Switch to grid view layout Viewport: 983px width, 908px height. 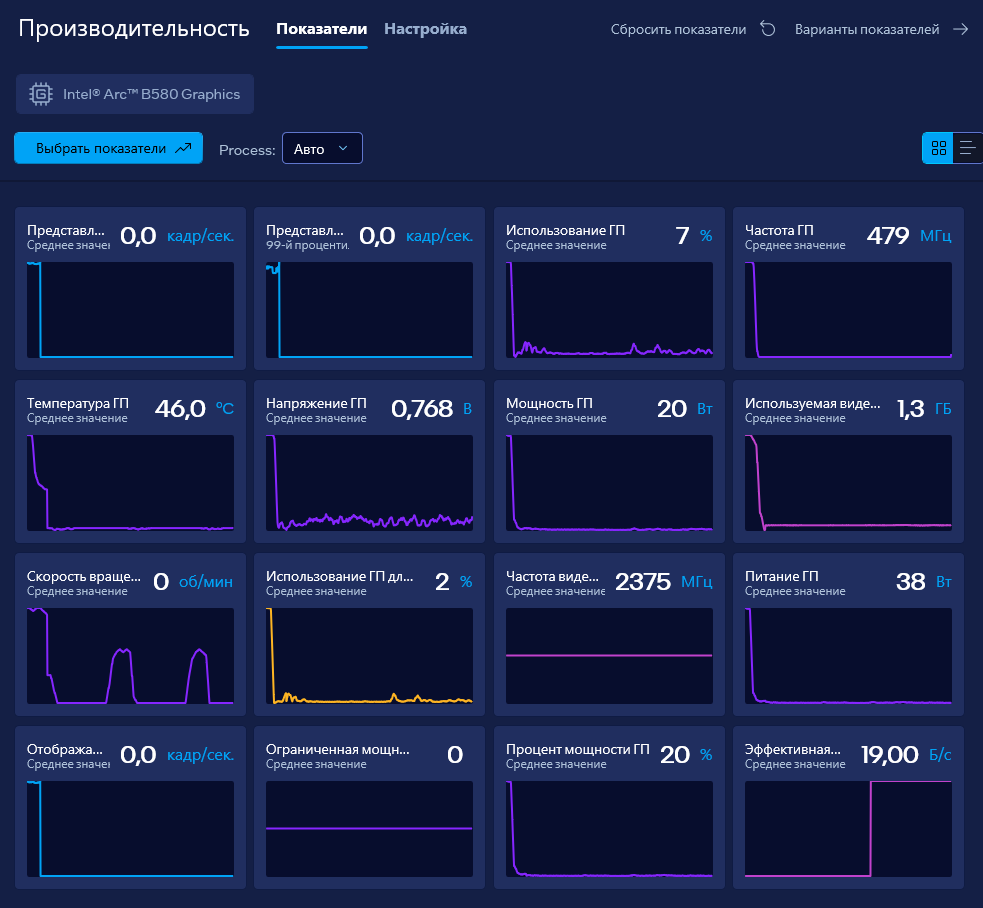click(x=938, y=148)
